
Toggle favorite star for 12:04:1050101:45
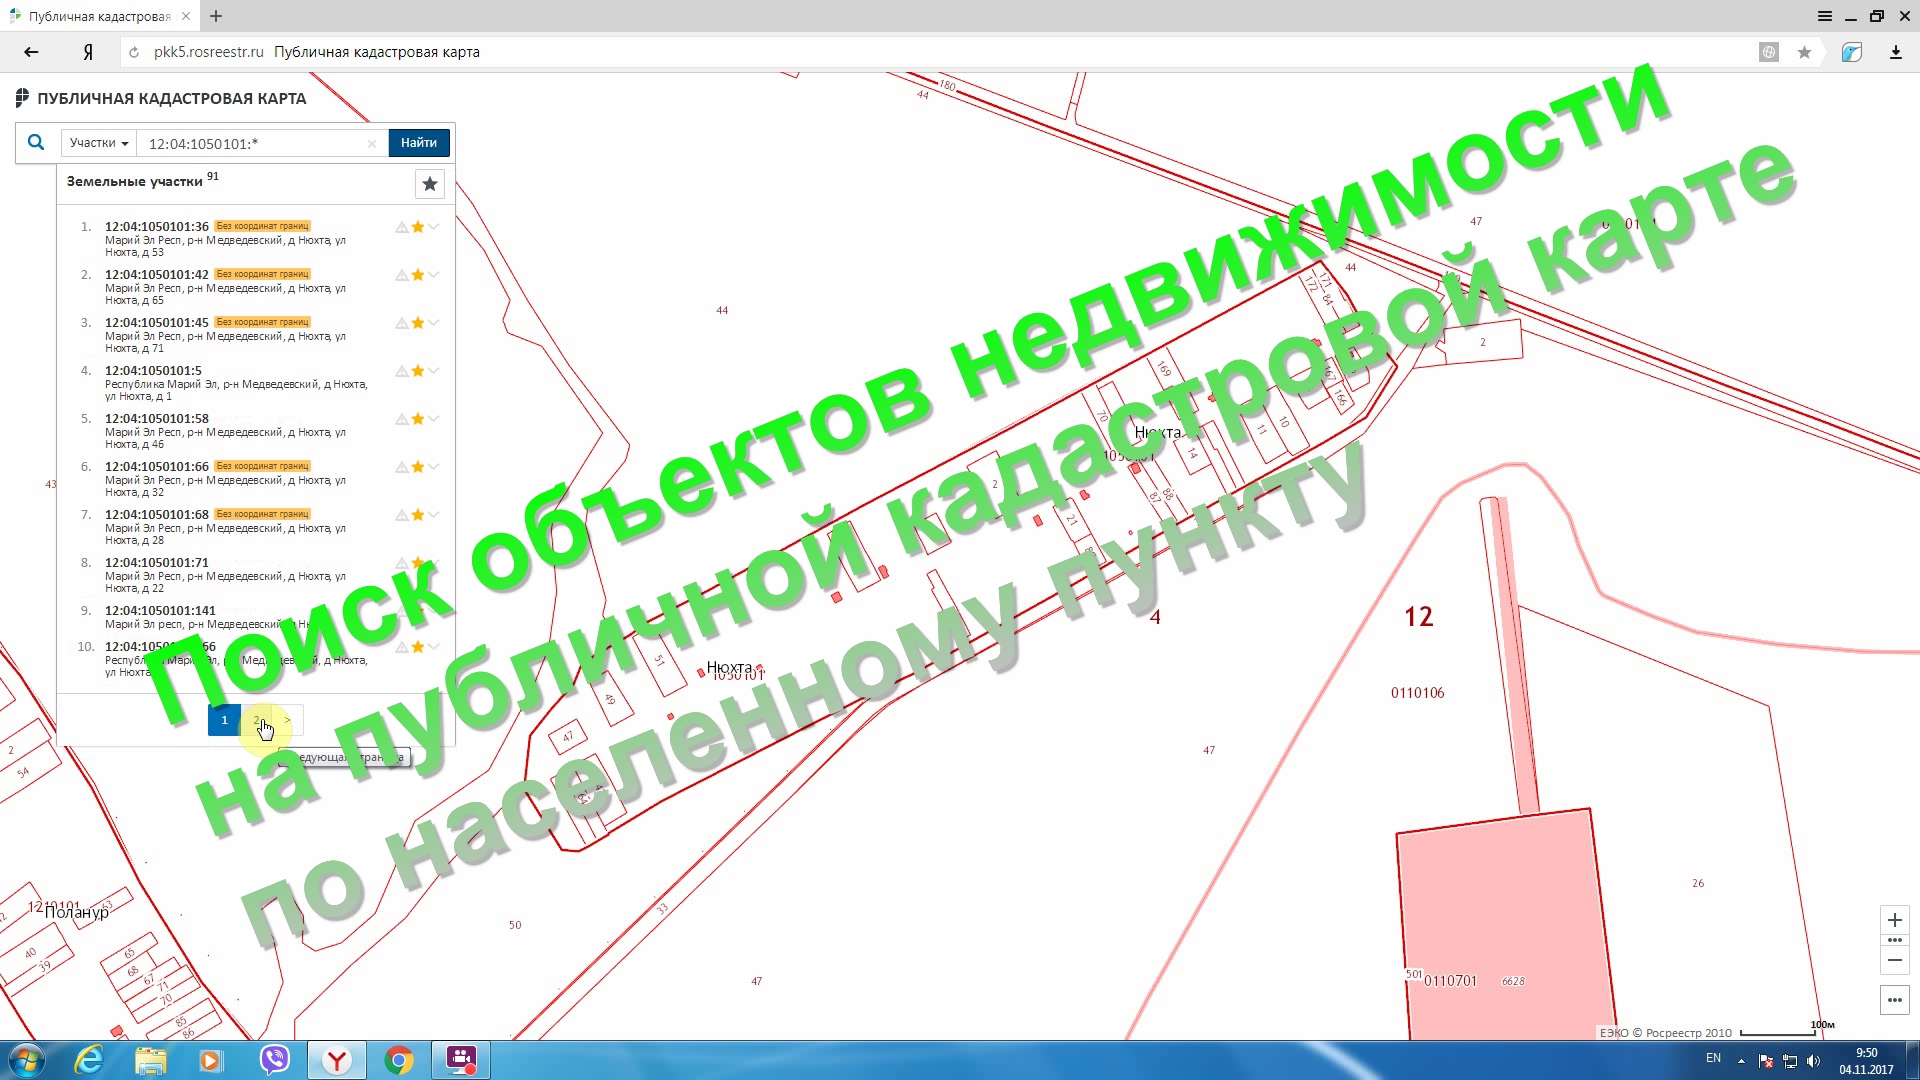[x=418, y=323]
